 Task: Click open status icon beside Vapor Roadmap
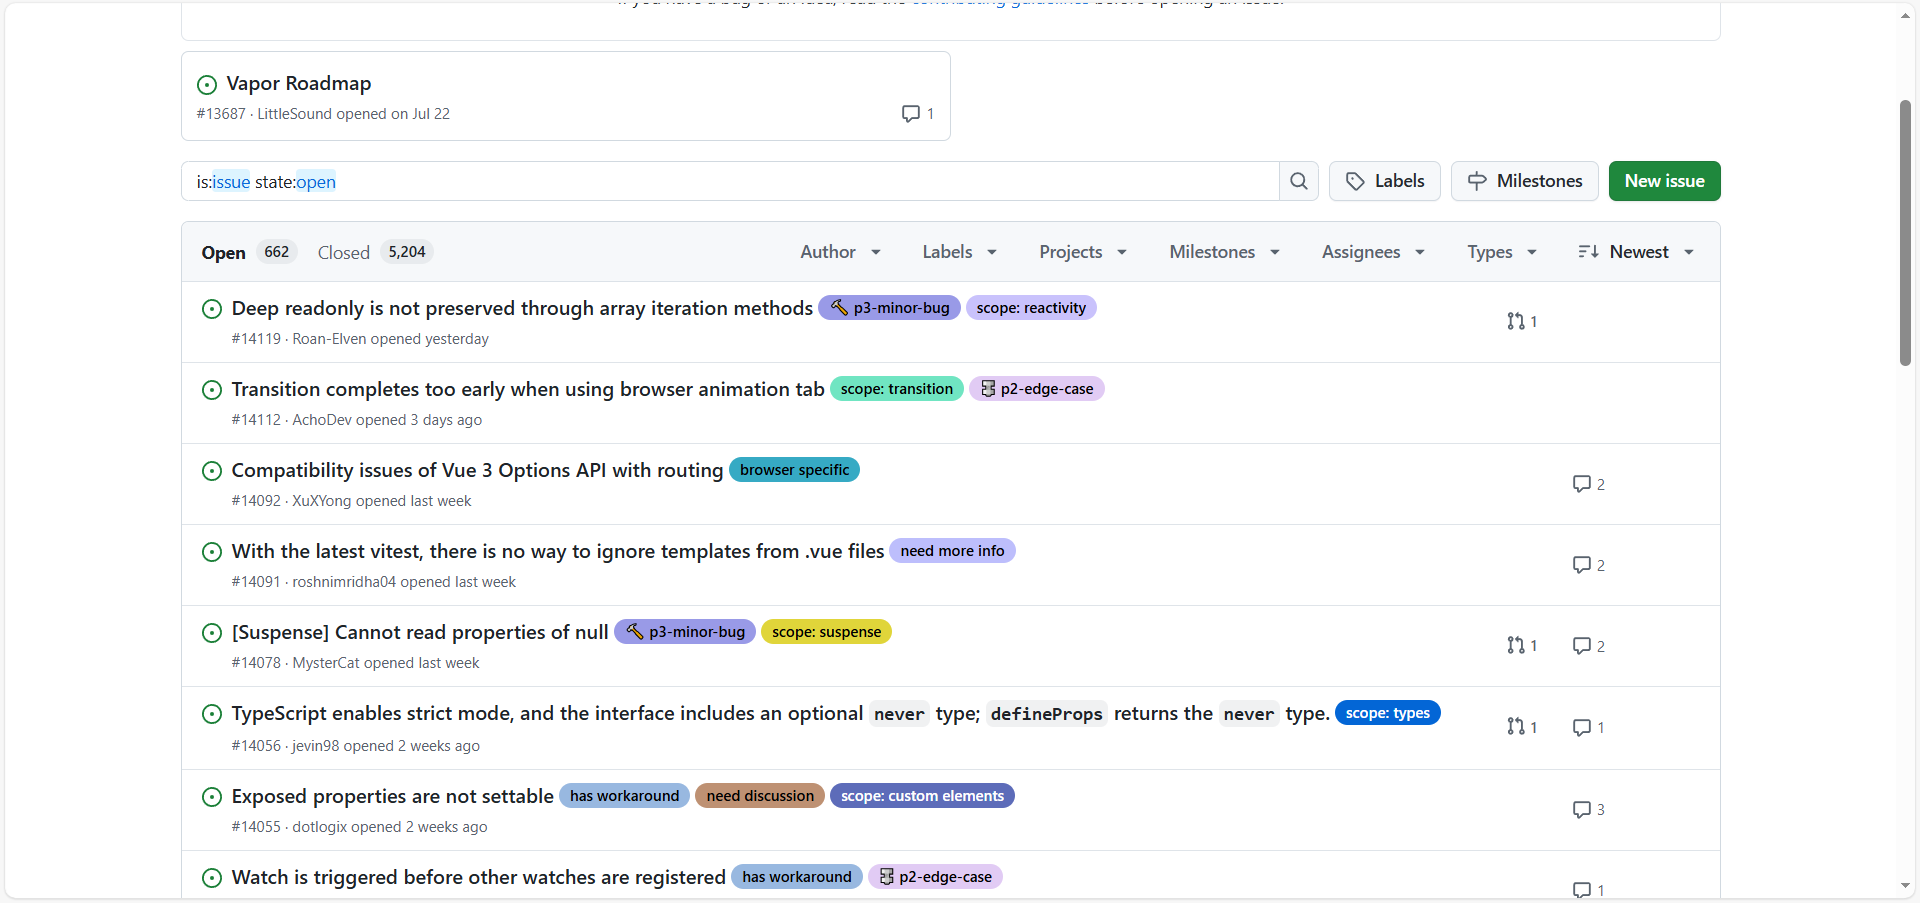coord(207,85)
